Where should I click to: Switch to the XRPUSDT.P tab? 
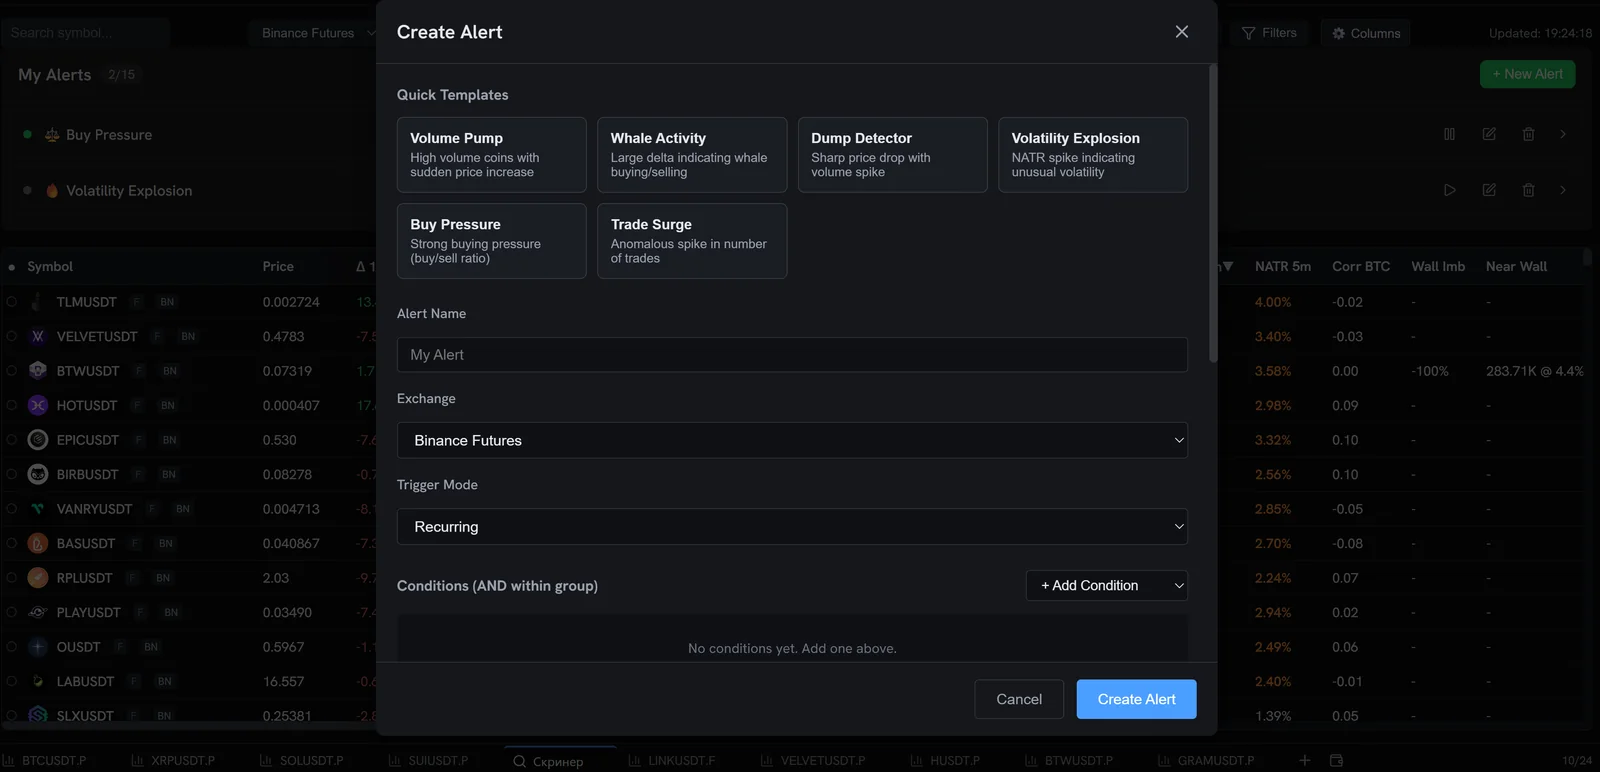[x=174, y=761]
